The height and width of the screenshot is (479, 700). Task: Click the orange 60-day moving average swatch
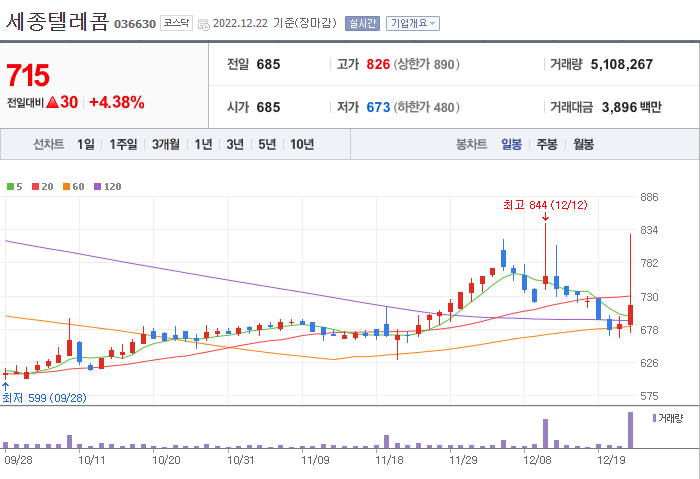pyautogui.click(x=67, y=187)
